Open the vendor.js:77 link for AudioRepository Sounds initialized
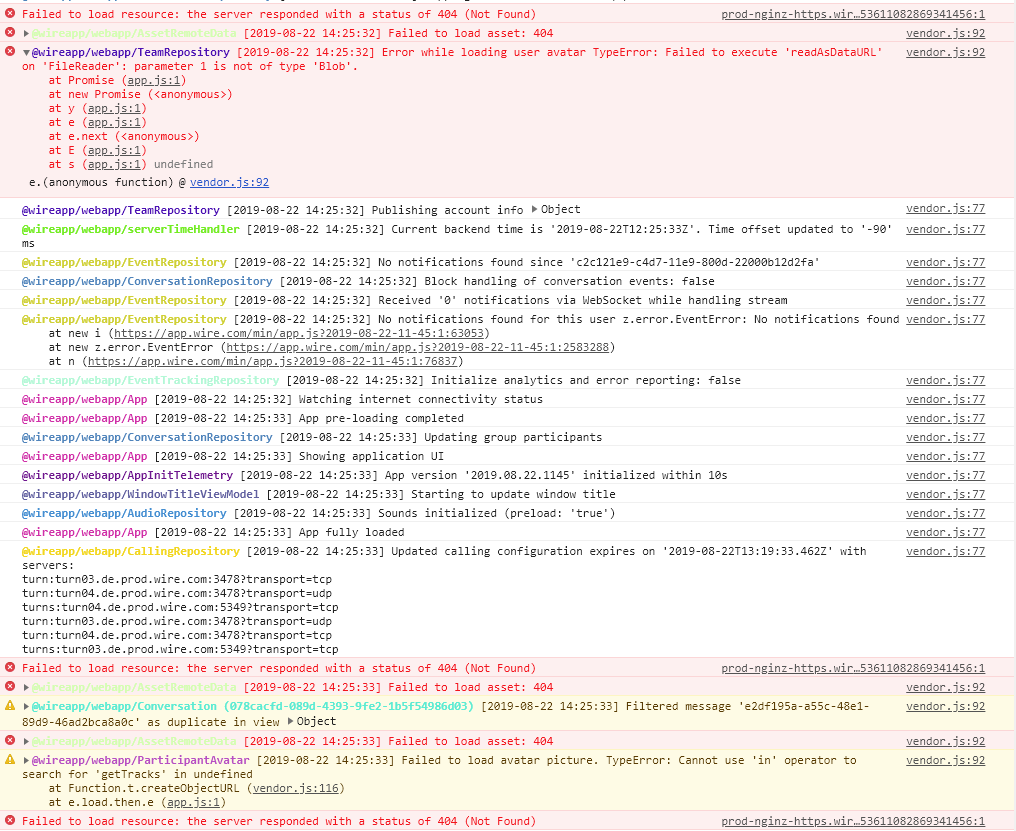1016x831 pixels. click(x=945, y=513)
